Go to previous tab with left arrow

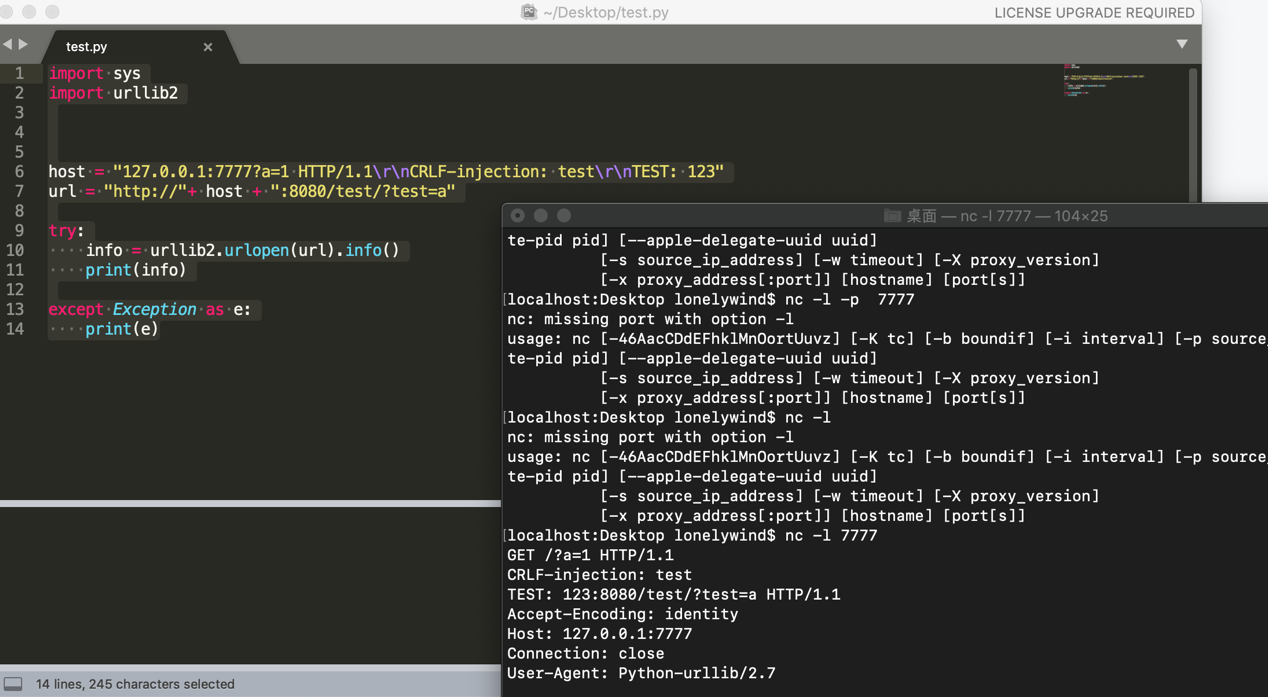click(8, 45)
